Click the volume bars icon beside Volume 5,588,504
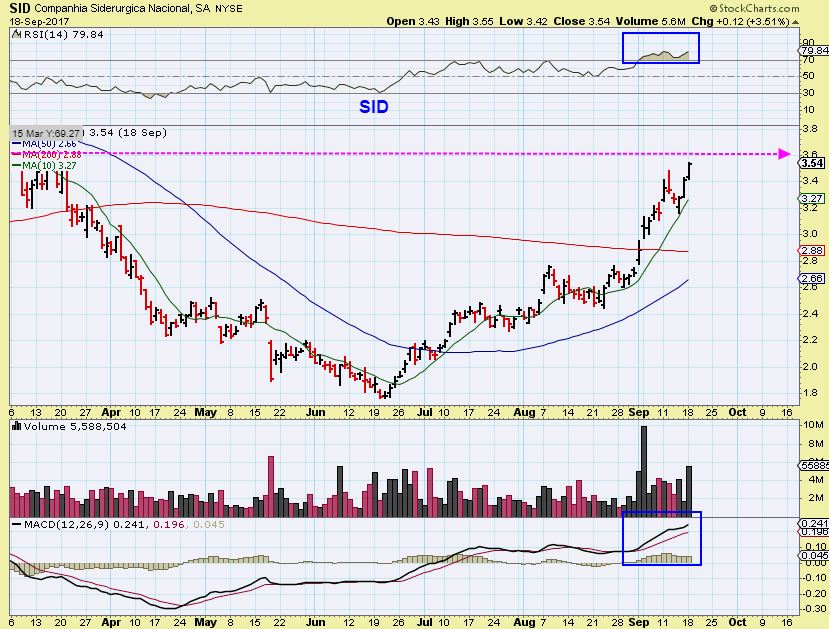Screen dimensions: 829x629 pos(16,426)
